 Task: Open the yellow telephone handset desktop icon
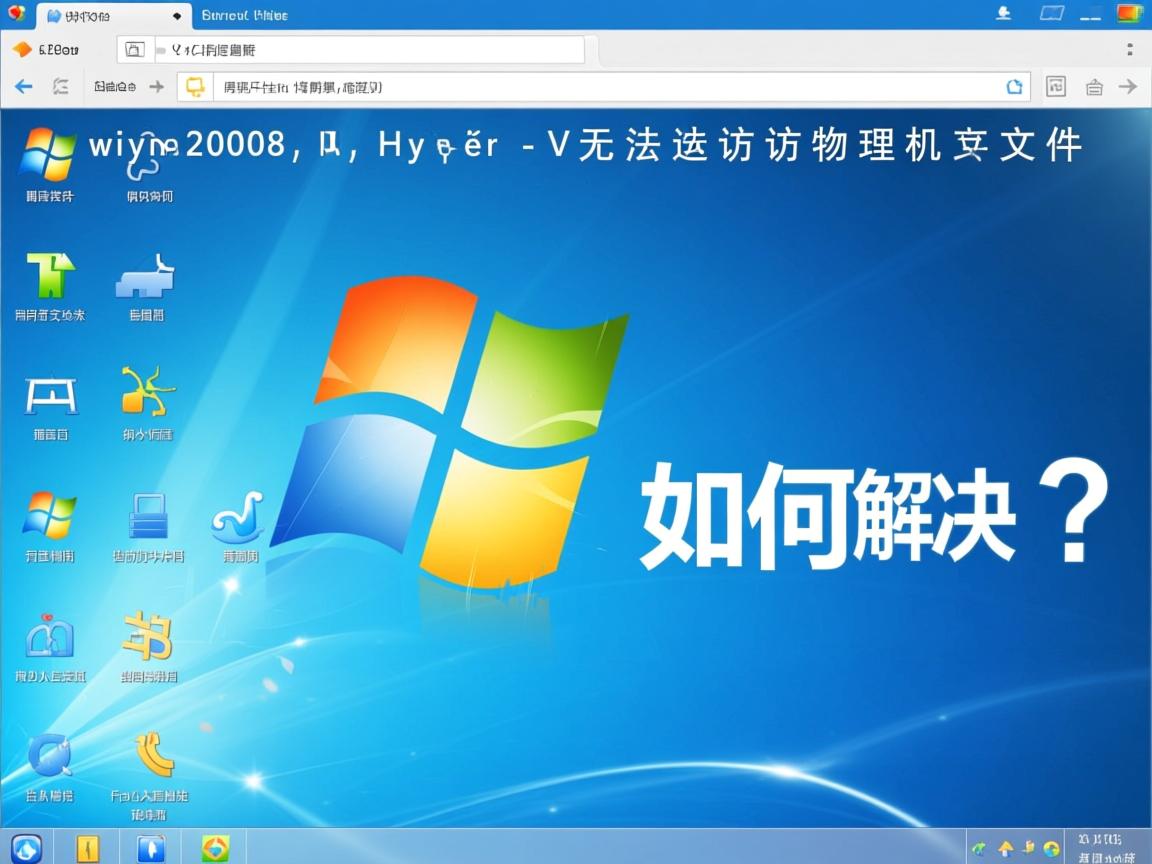click(x=155, y=754)
